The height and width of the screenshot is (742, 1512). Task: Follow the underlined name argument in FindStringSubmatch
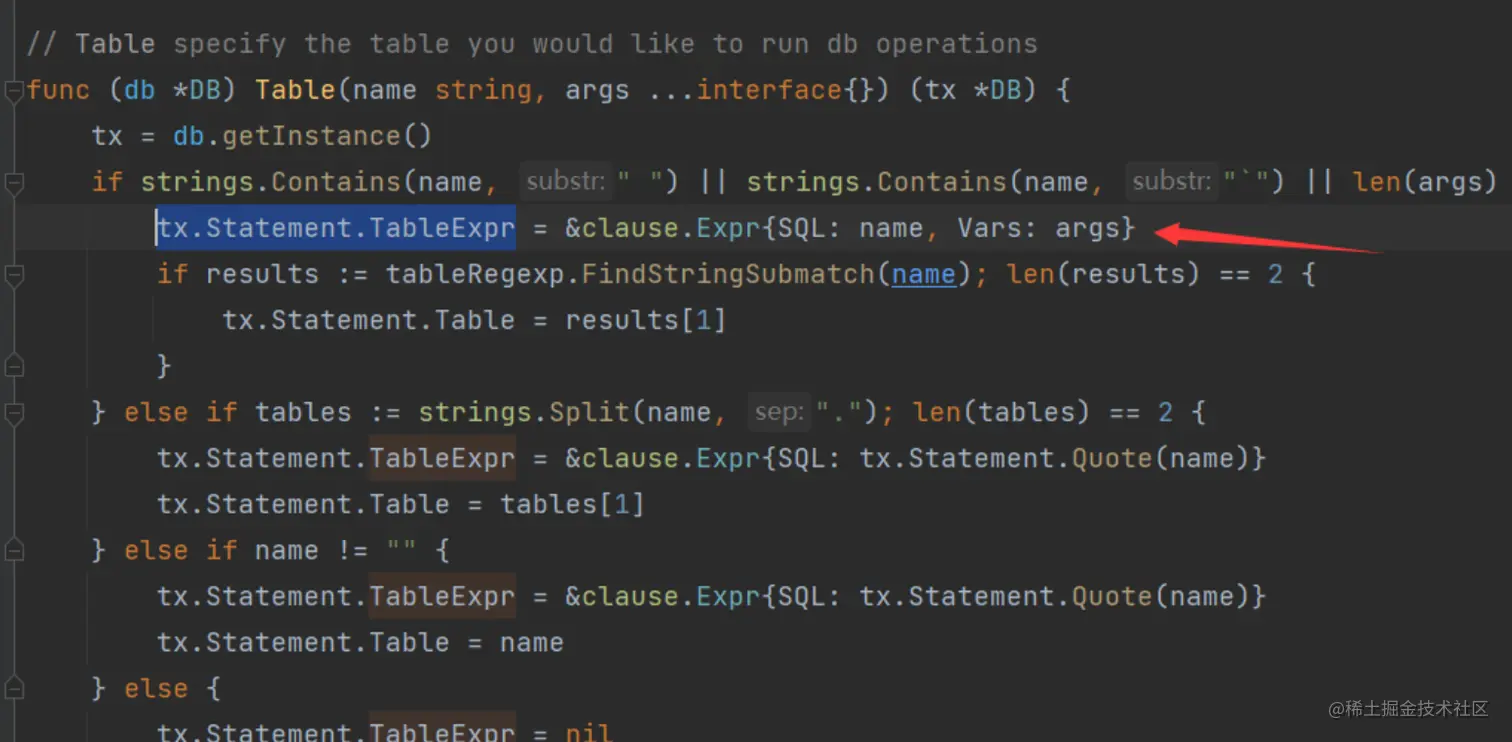[x=923, y=274]
